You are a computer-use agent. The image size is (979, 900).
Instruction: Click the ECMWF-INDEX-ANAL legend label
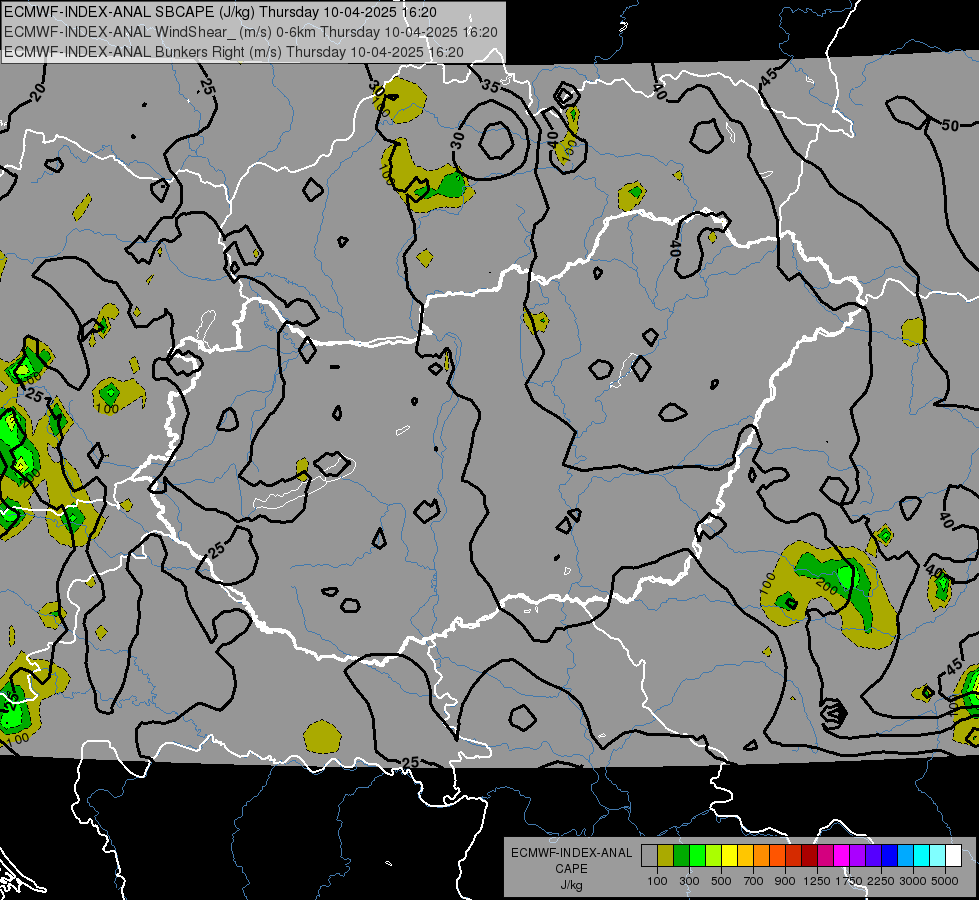(x=571, y=853)
